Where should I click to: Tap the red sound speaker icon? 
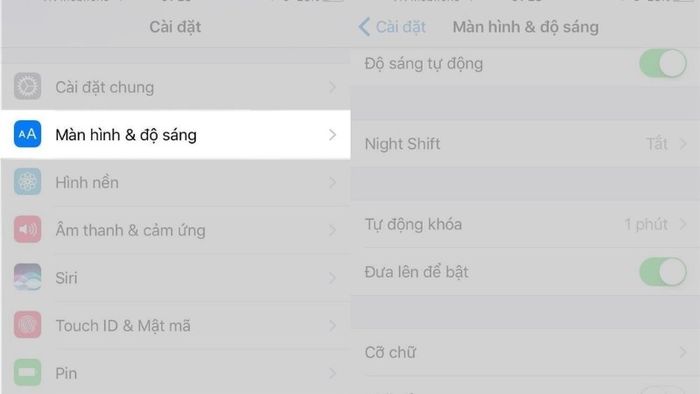pos(27,229)
